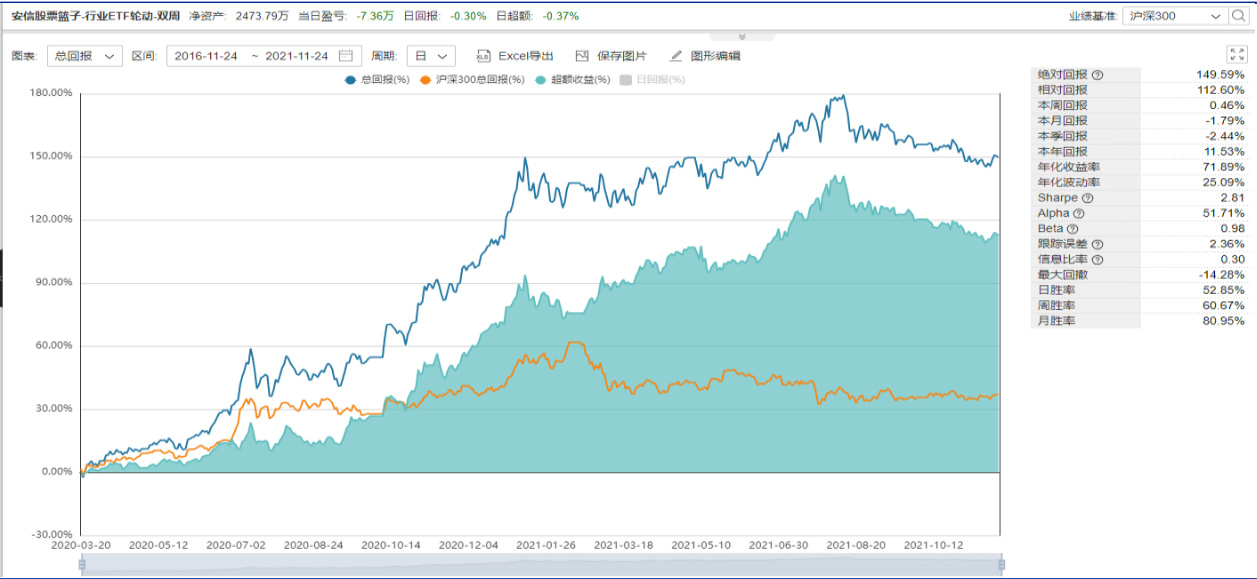Screen dimensions: 1257x579
Task: Expand chart to fullscreen view
Action: pos(1236,56)
